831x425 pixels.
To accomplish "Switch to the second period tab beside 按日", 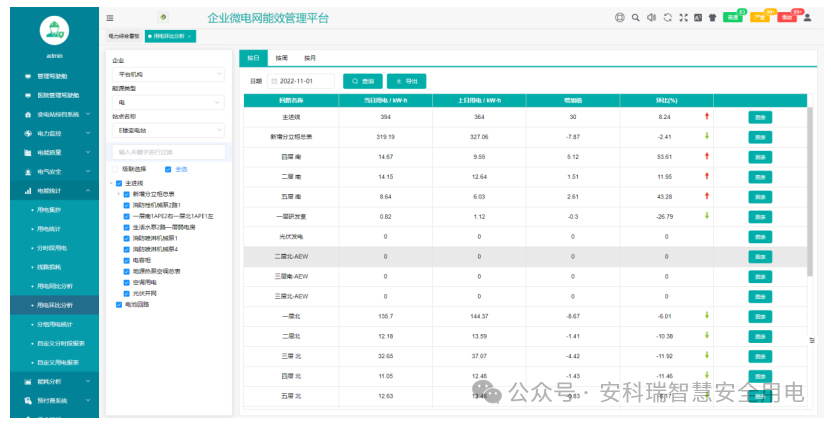I will (281, 58).
